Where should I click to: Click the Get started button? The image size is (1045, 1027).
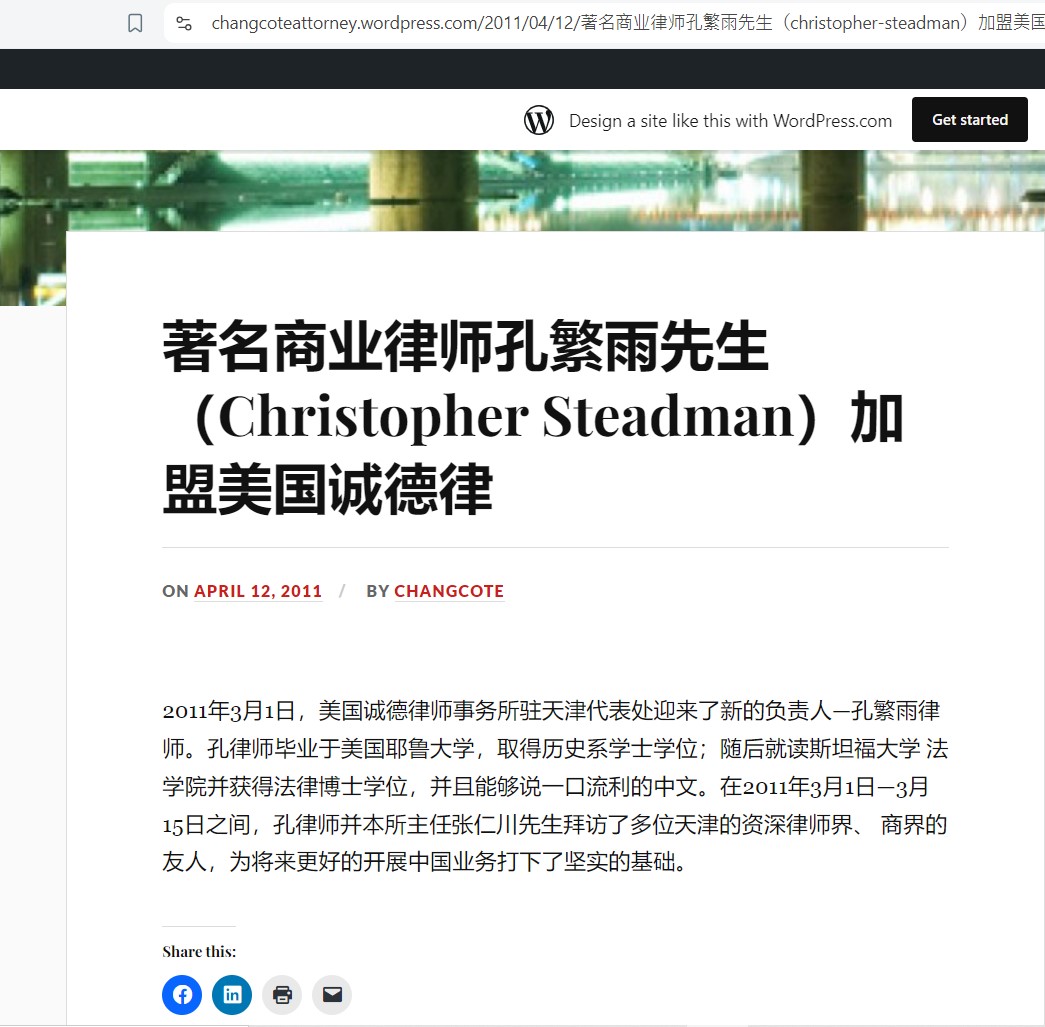(x=970, y=120)
